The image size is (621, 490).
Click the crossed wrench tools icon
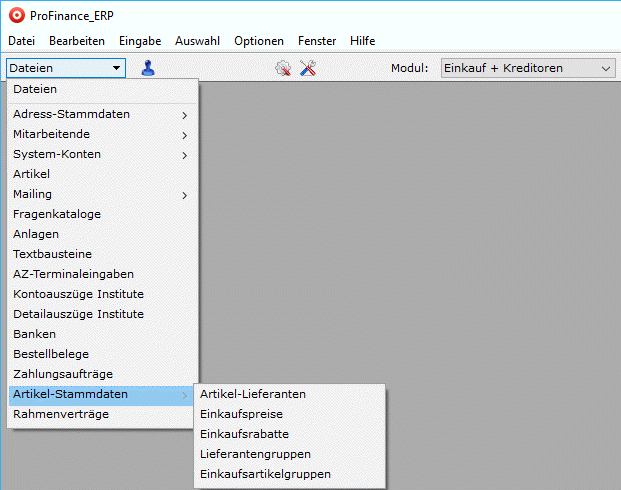point(308,68)
